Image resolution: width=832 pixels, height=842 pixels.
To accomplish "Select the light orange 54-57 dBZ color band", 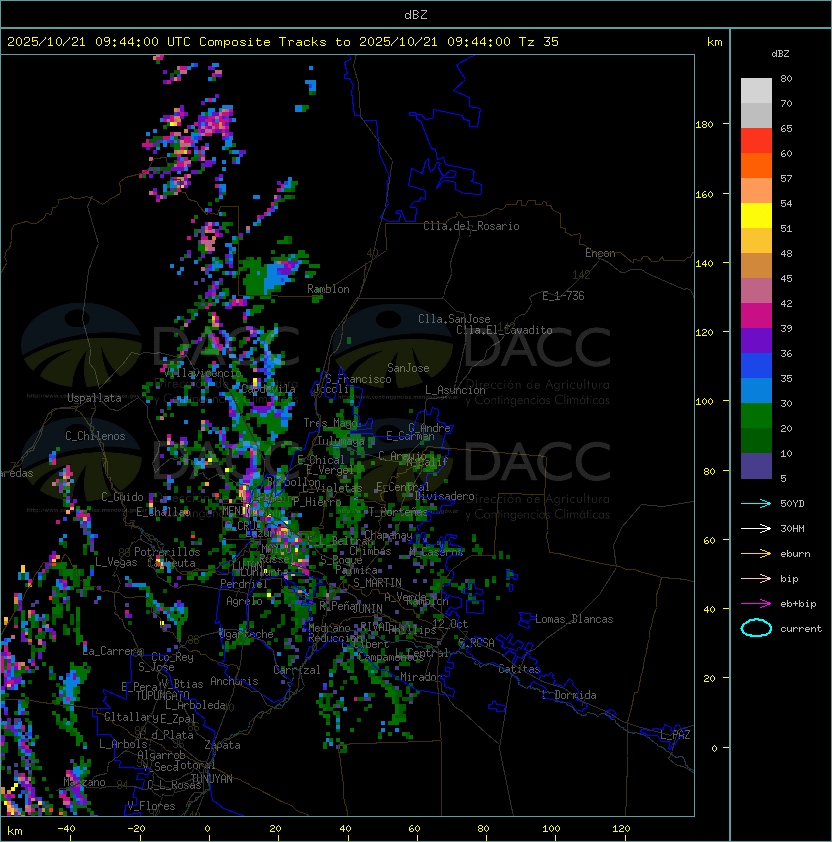I will pos(756,191).
